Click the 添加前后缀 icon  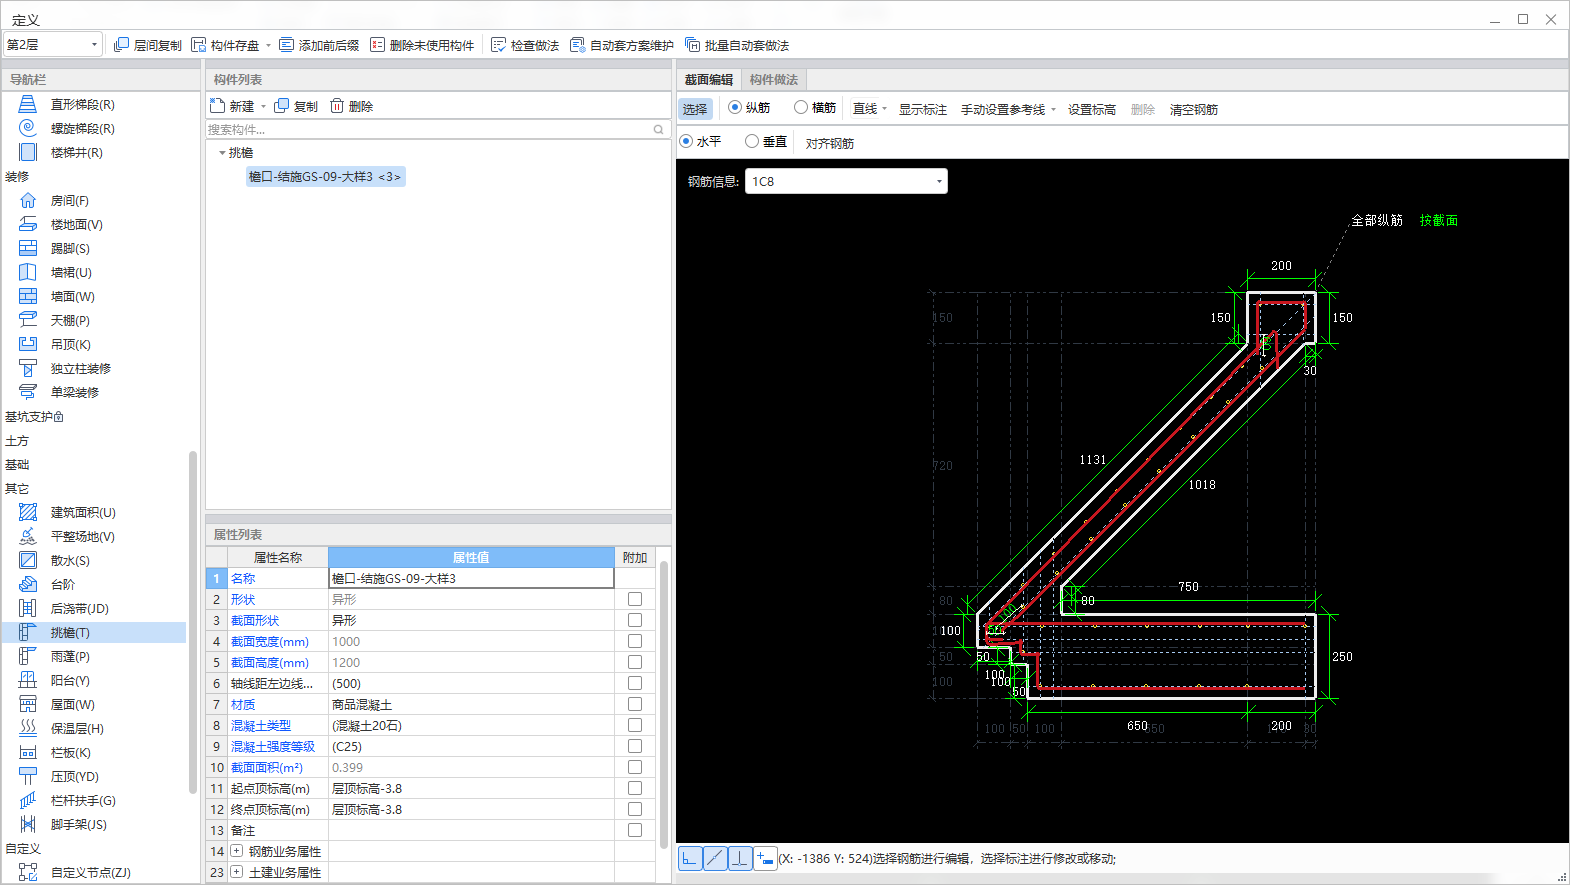click(x=286, y=45)
